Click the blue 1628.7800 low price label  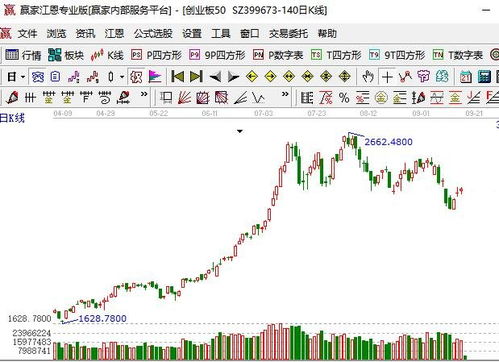102,319
